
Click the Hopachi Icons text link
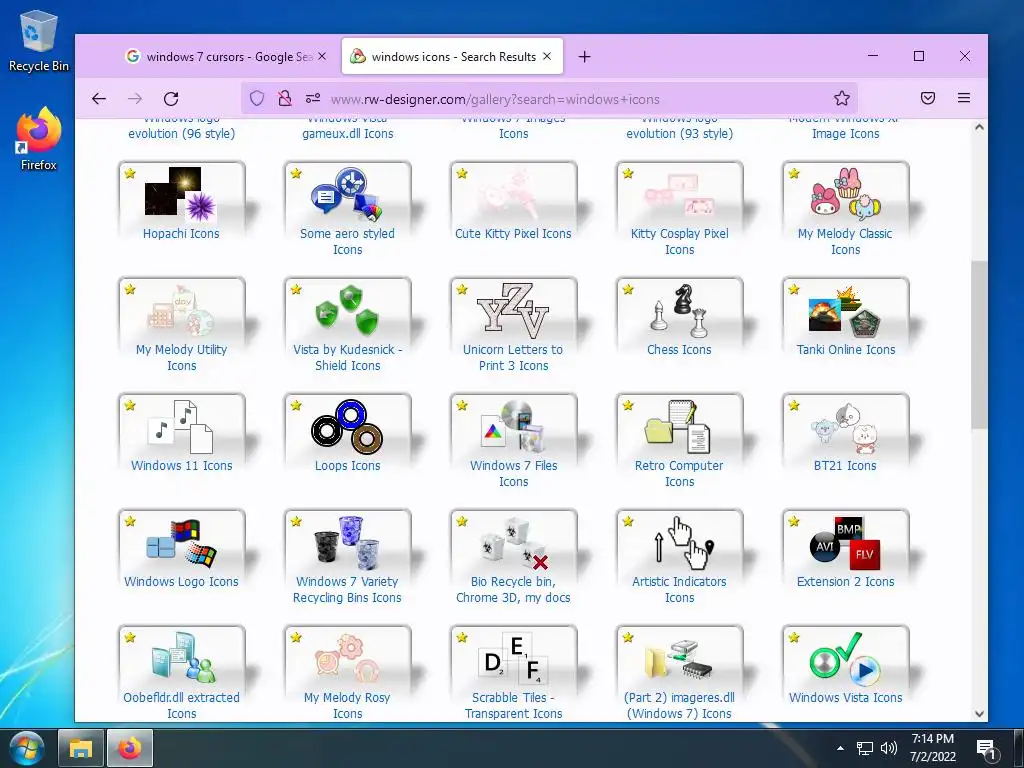[182, 233]
